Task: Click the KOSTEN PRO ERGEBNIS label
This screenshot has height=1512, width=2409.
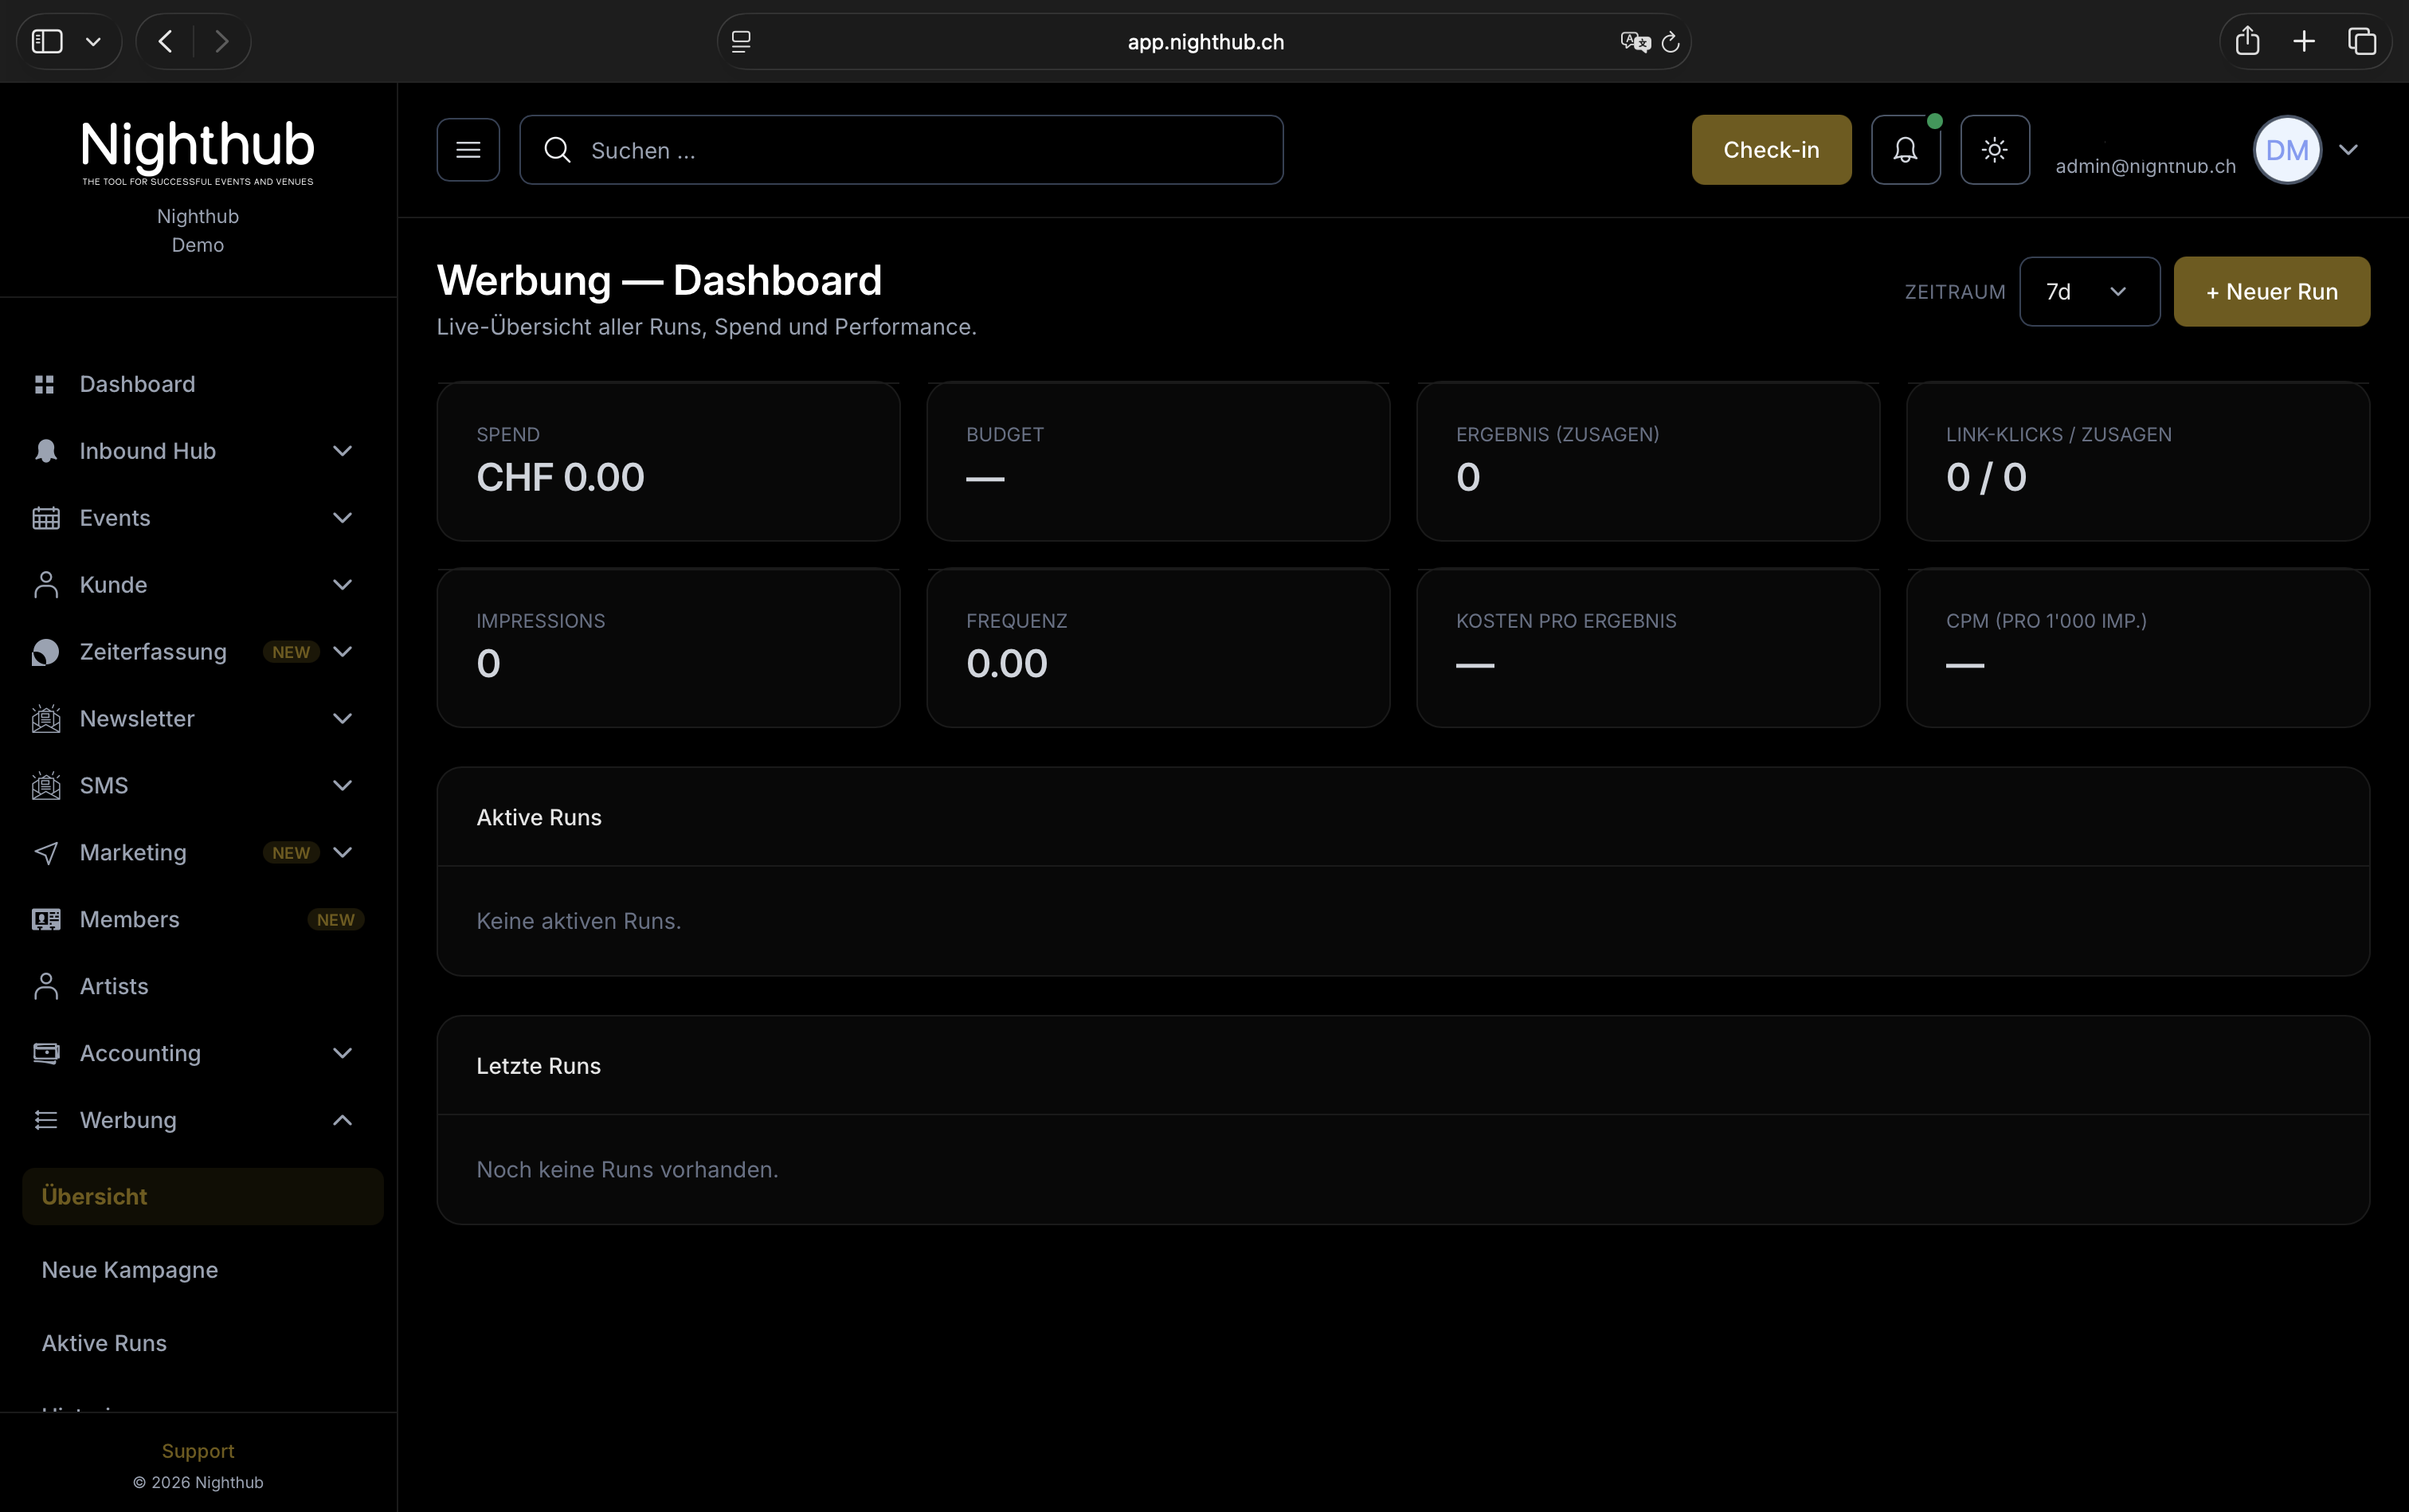Action: click(1566, 621)
